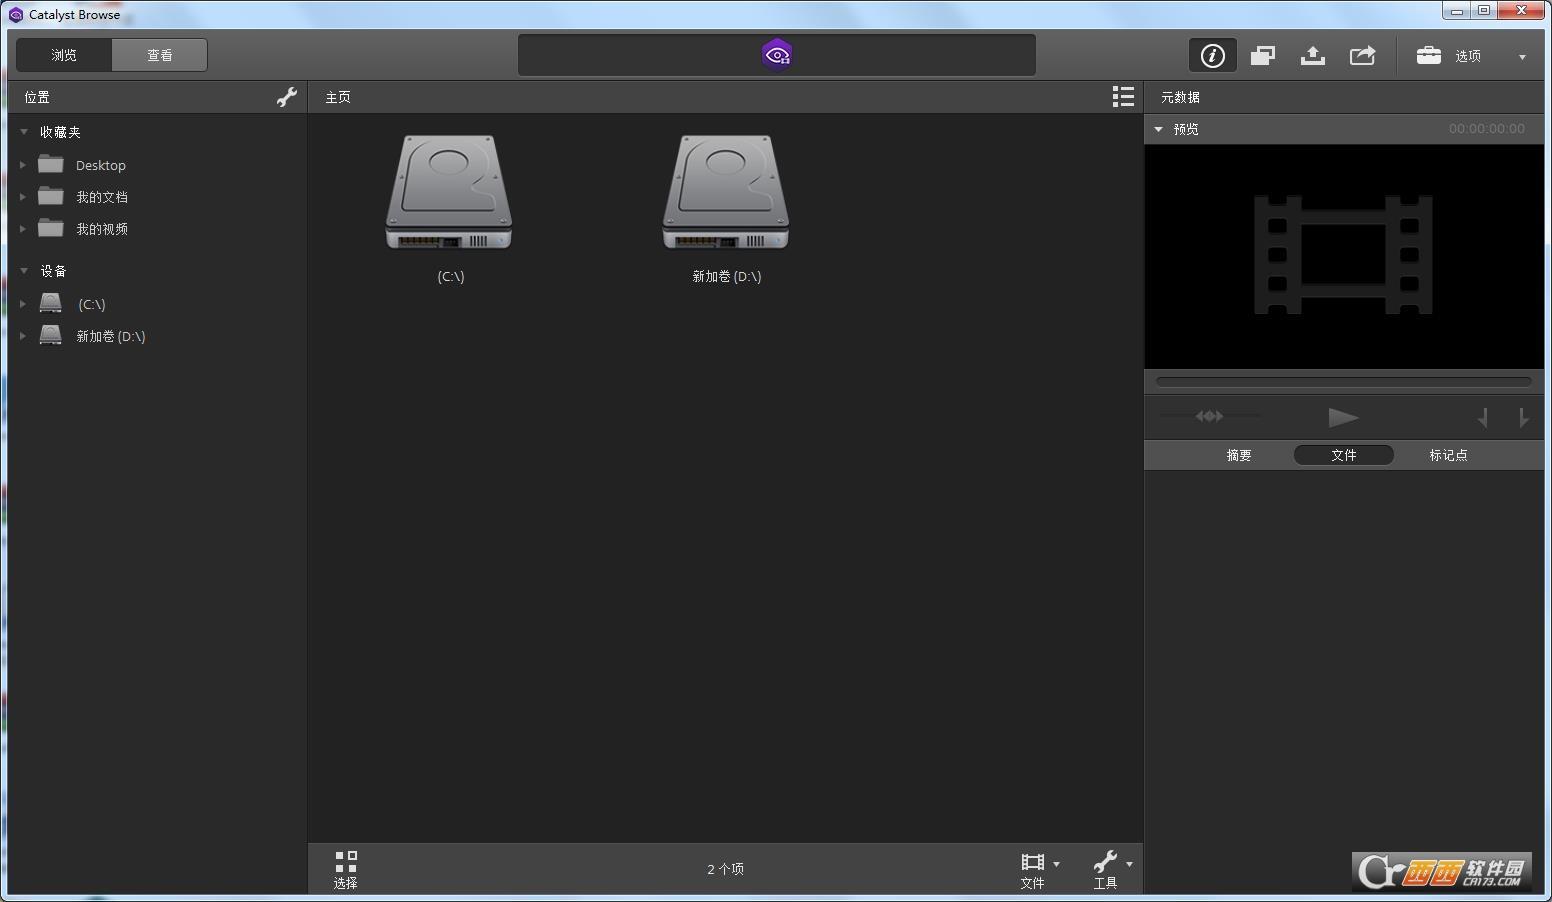Click the Catalyst Browse purple eye logo
Image resolution: width=1552 pixels, height=902 pixels.
777,55
